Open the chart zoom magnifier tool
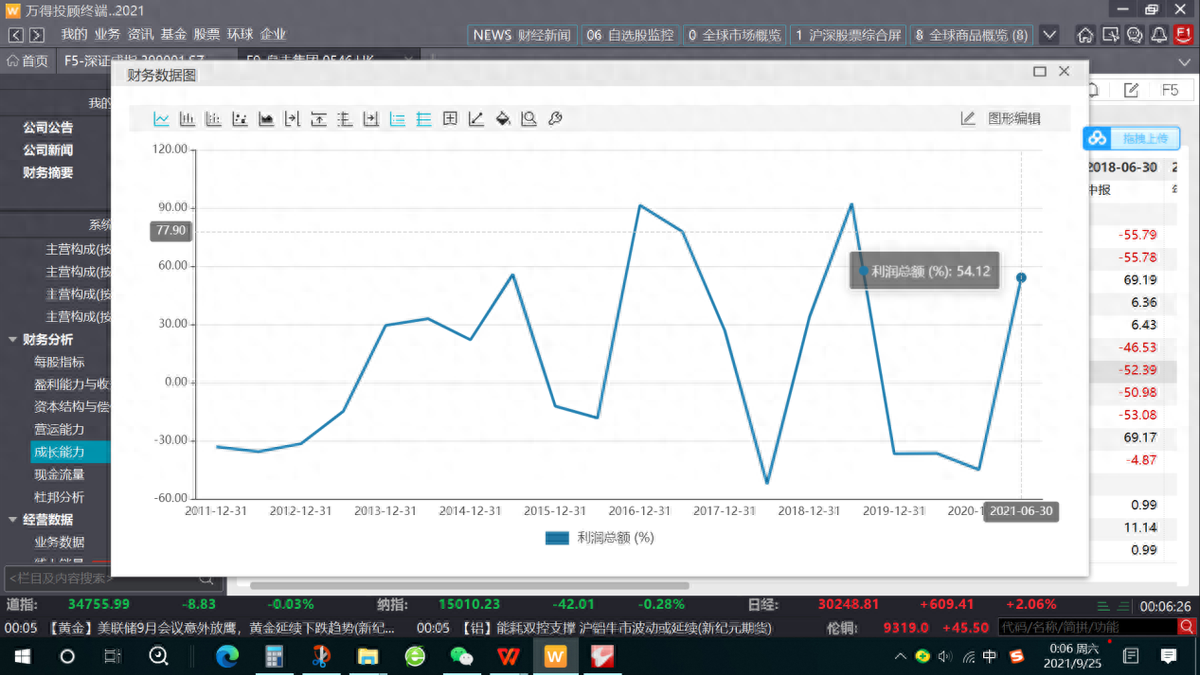The image size is (1200, 675). point(529,119)
